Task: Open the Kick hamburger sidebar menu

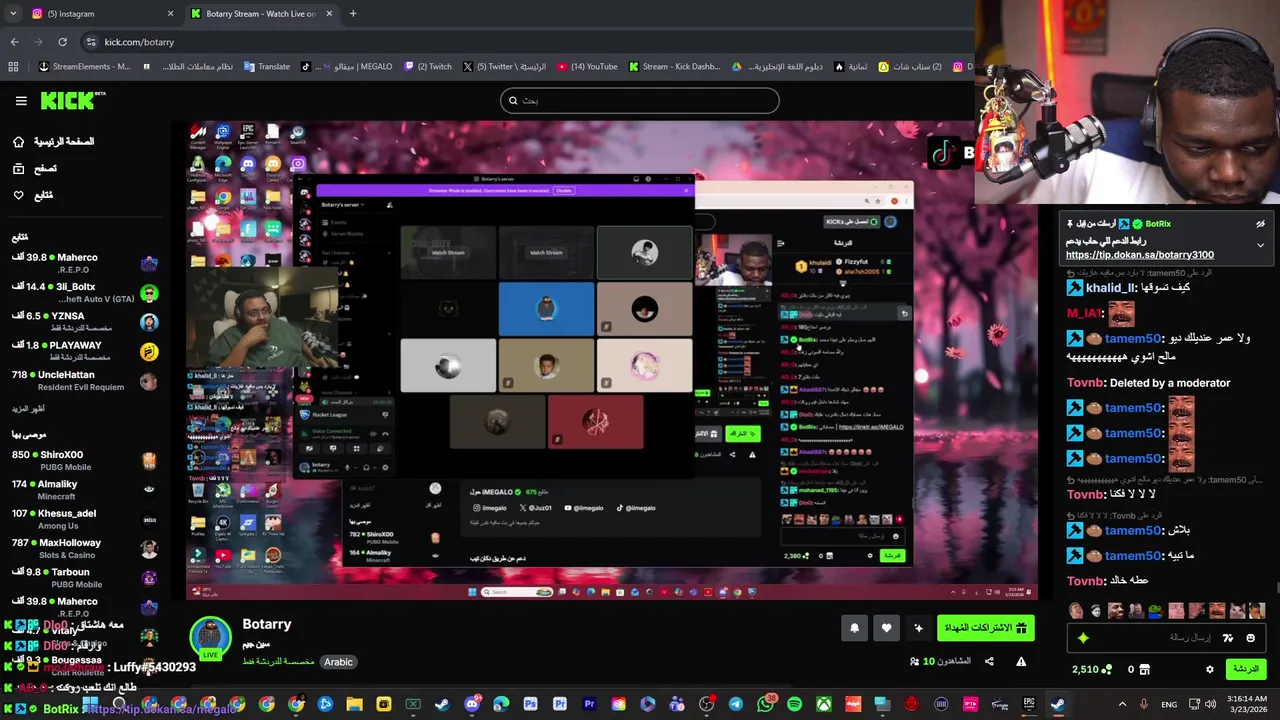Action: [x=21, y=101]
